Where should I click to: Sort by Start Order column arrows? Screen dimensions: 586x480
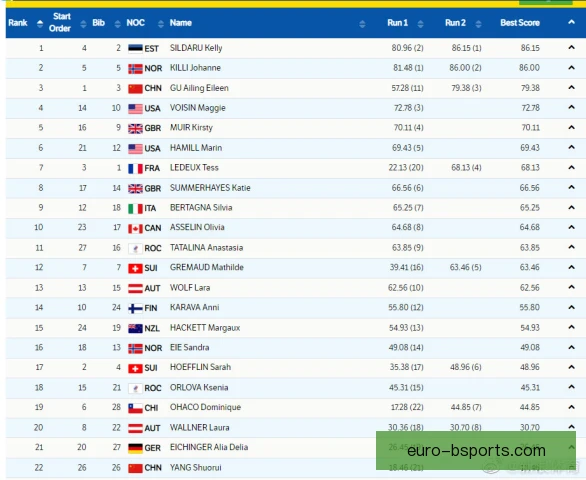83,24
